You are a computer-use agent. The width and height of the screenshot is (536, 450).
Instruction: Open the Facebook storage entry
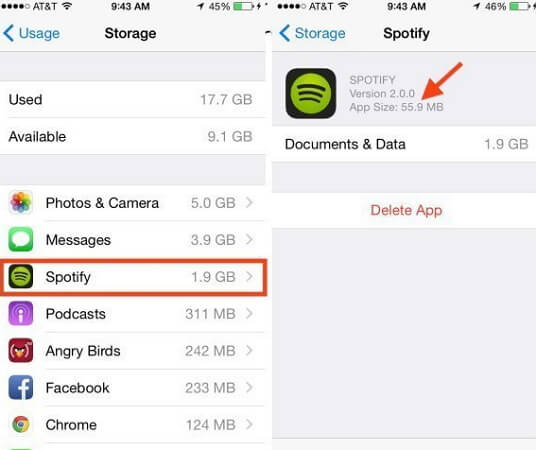click(x=133, y=387)
